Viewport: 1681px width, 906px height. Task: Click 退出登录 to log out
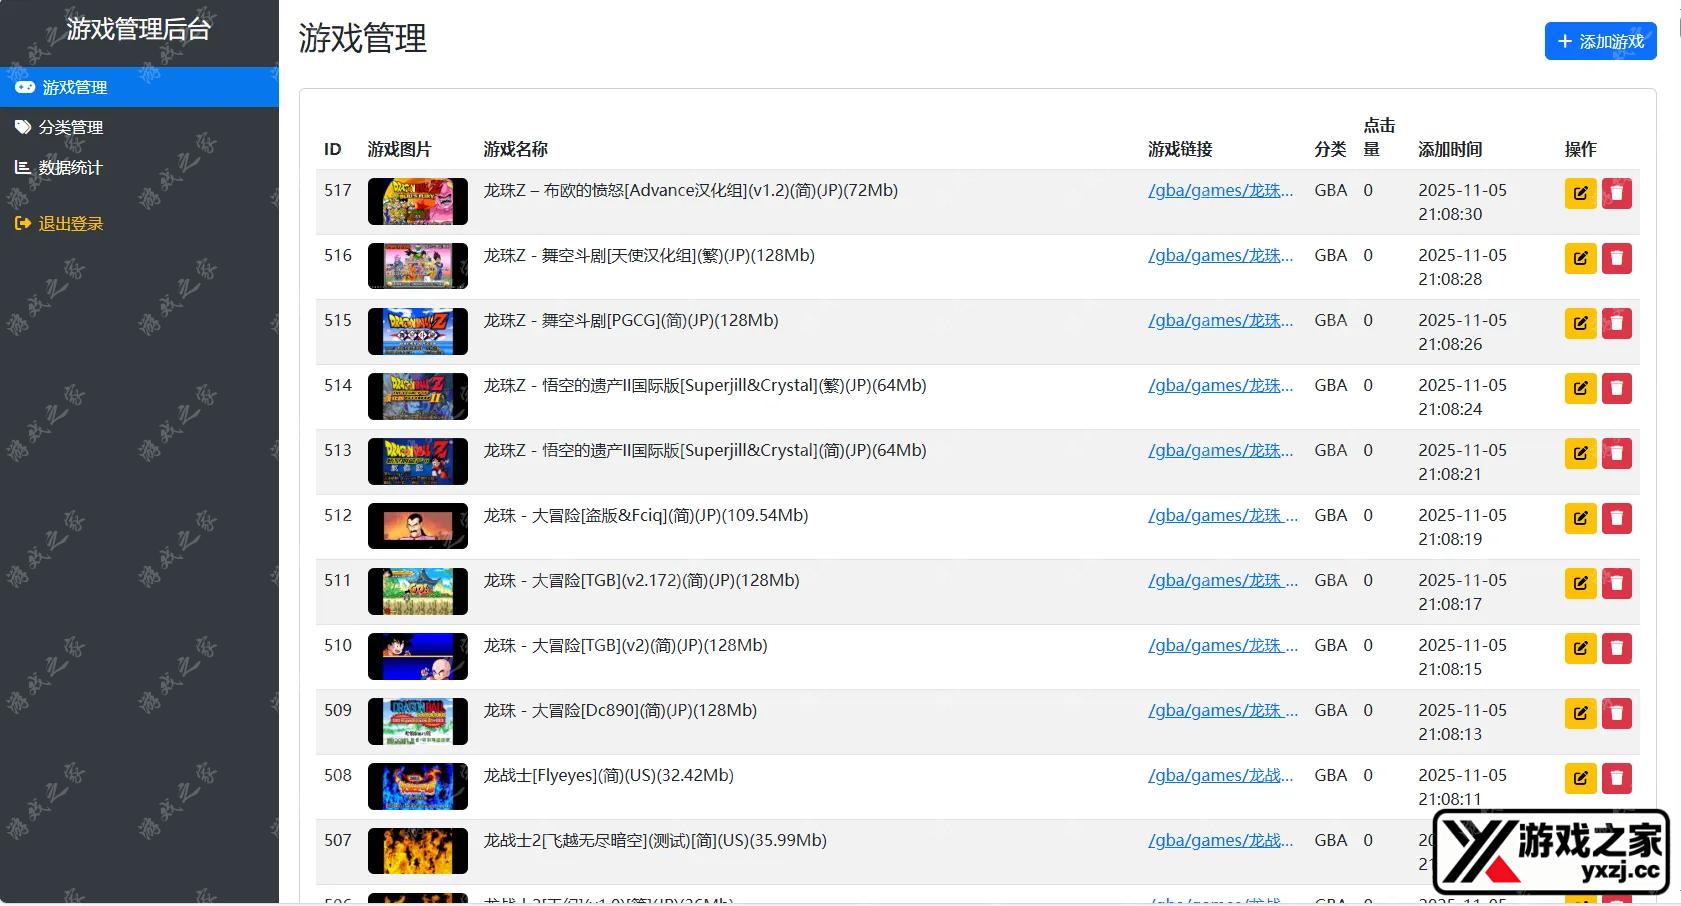coord(139,224)
